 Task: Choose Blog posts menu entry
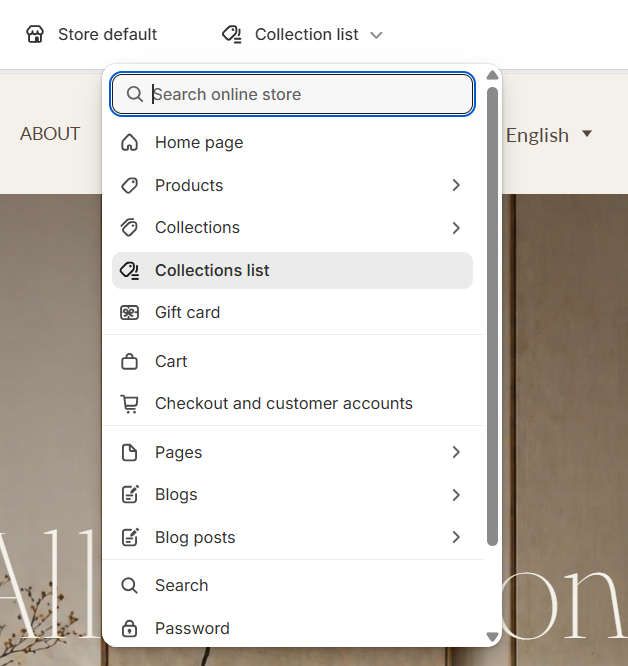[x=292, y=537]
